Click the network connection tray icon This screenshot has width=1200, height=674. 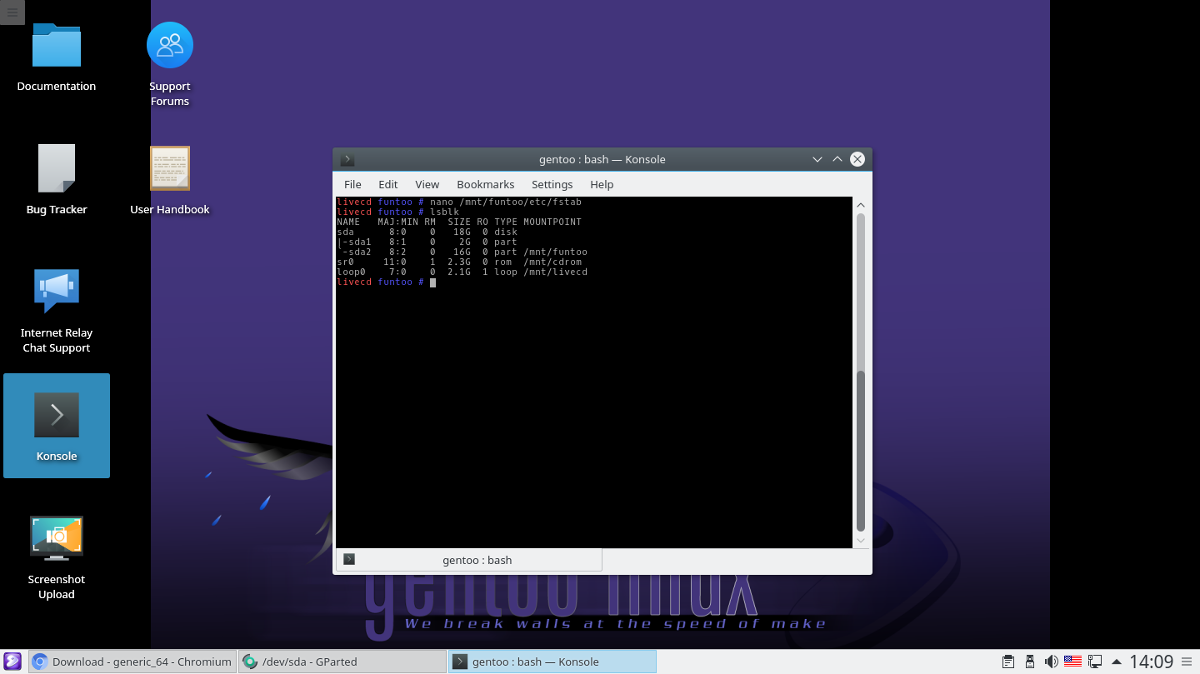coord(1094,662)
